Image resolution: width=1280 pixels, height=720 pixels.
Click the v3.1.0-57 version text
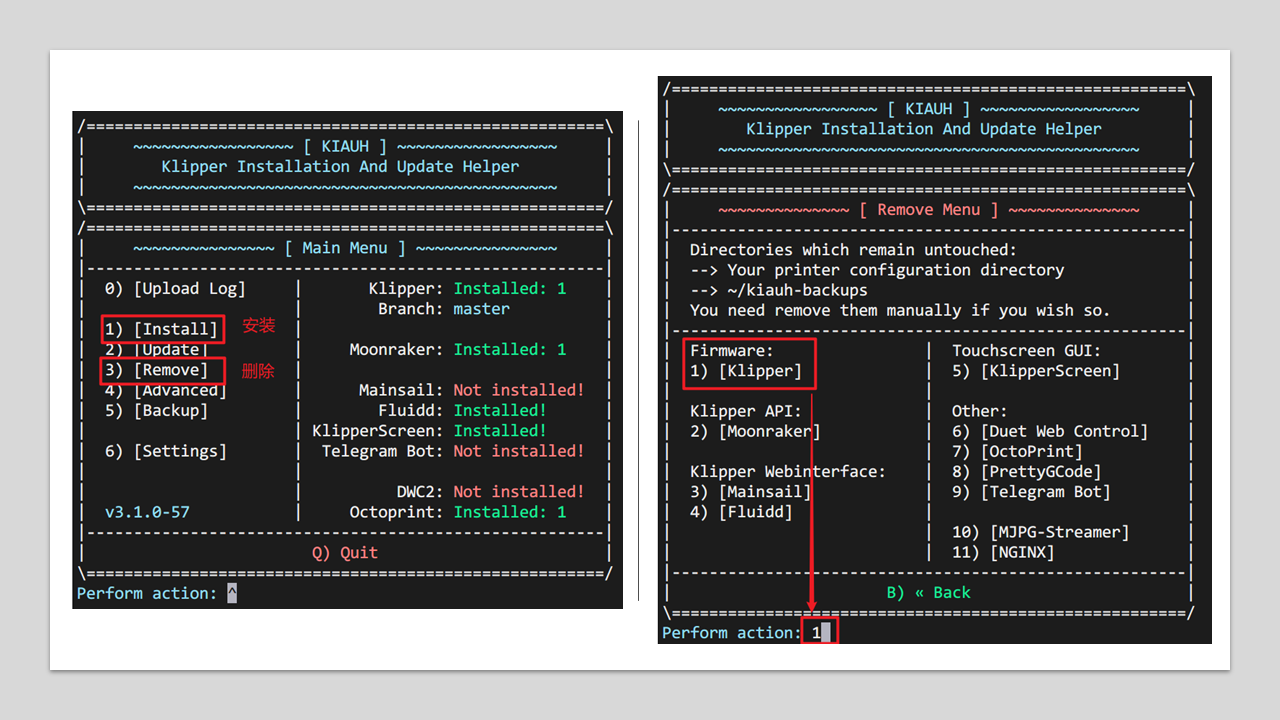coord(147,512)
